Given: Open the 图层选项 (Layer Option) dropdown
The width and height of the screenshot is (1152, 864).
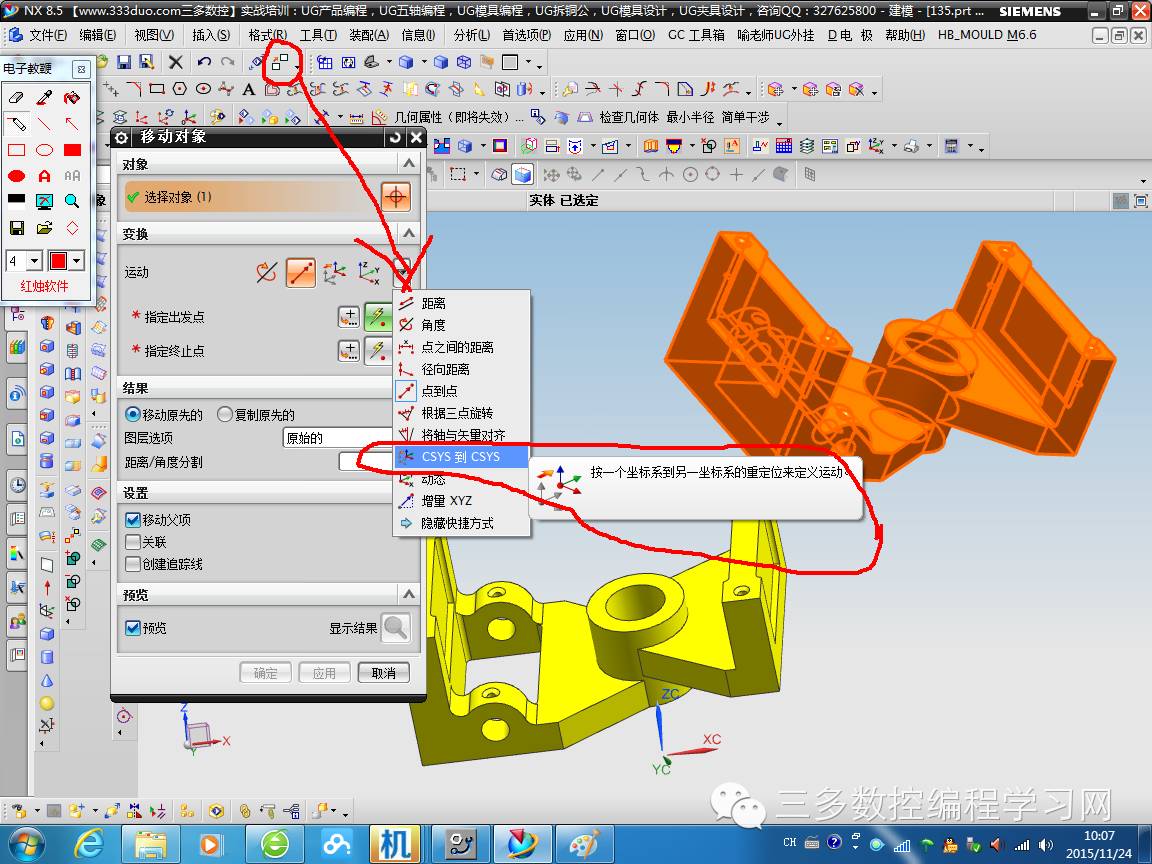Looking at the screenshot, I should (338, 439).
